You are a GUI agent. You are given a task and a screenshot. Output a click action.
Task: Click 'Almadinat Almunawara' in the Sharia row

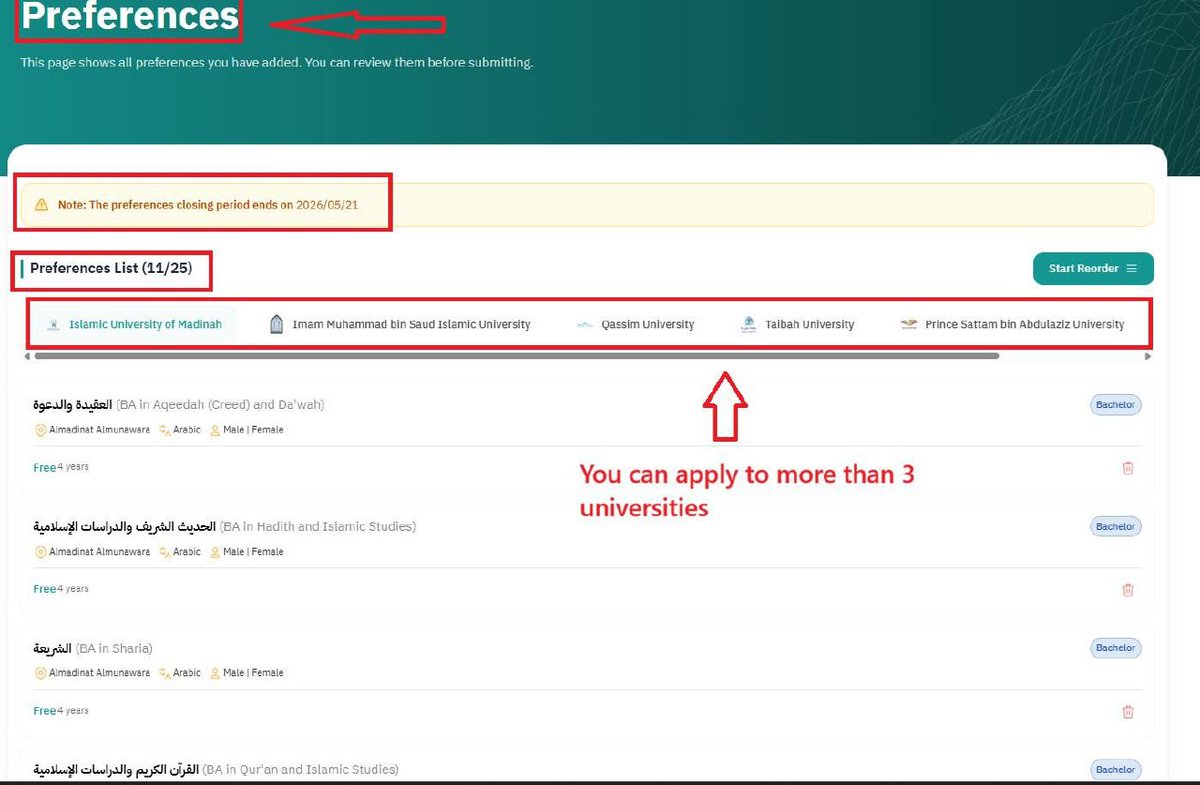(x=100, y=673)
